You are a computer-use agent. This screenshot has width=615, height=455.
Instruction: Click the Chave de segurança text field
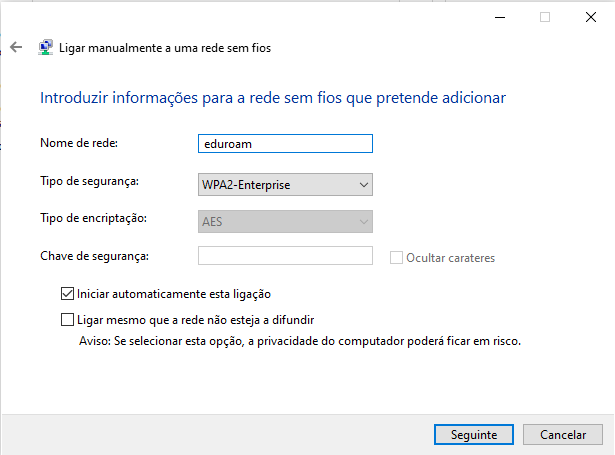[x=285, y=256]
